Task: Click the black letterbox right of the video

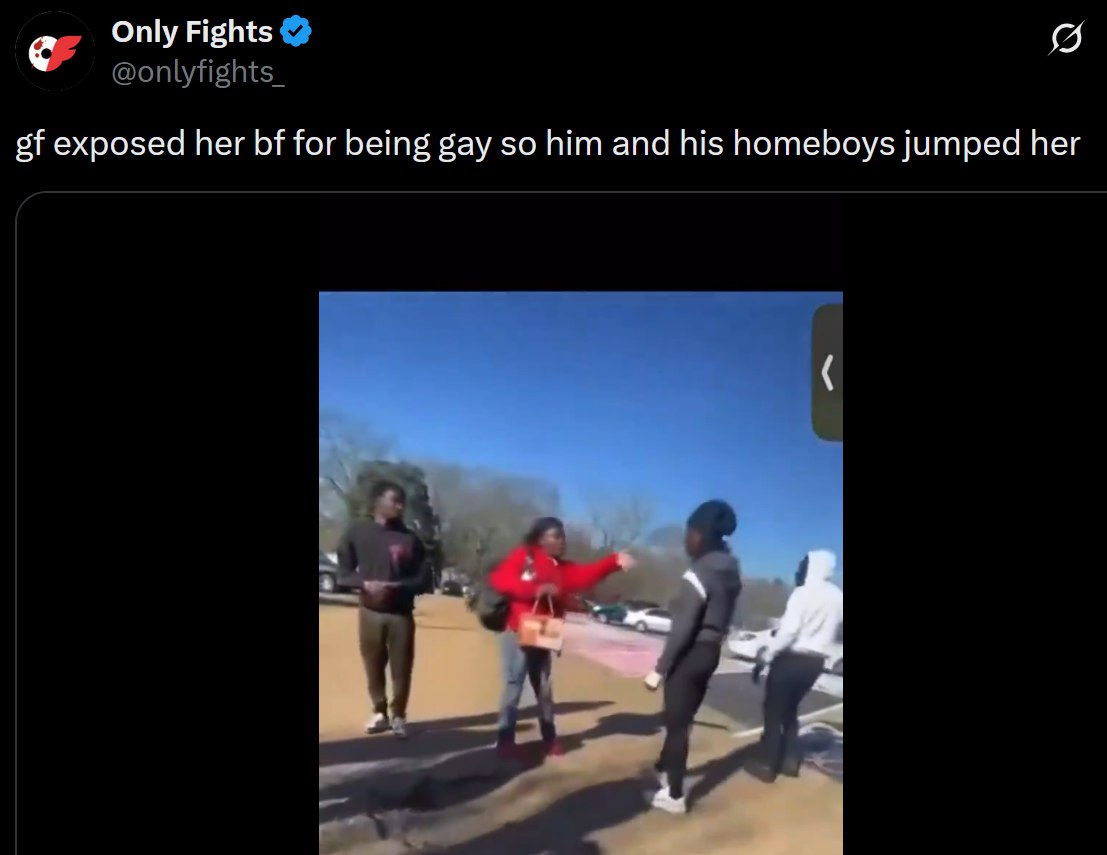Action: (974, 524)
